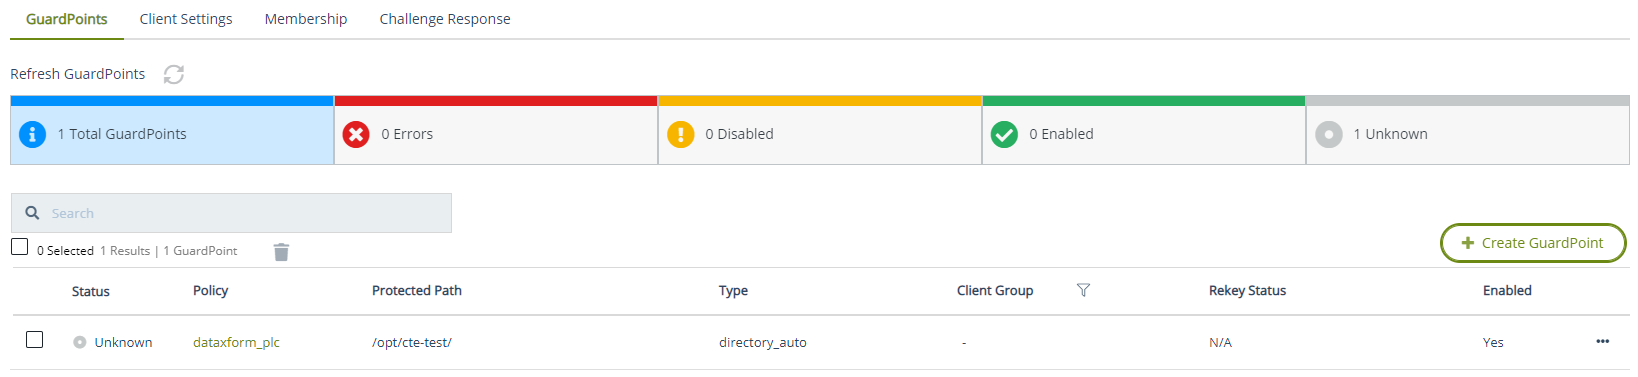Click the yellow exclamation Disabled icon
This screenshot has width=1638, height=377.
pyautogui.click(x=680, y=134)
